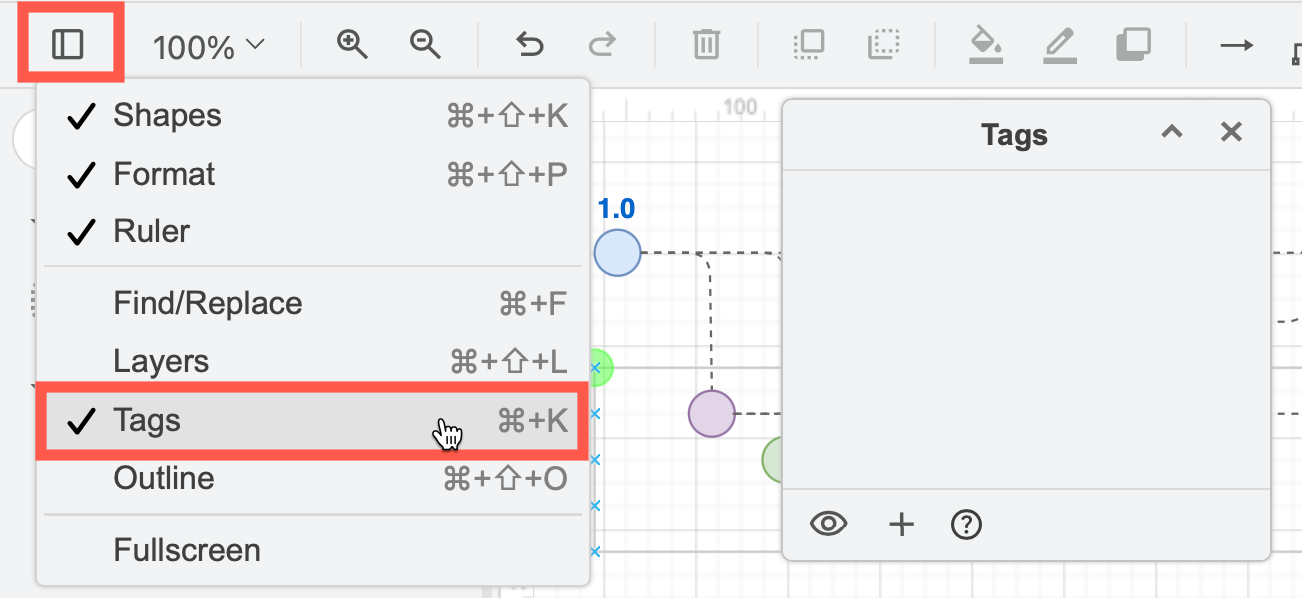Collapse the Tags panel with the chevron

tap(1171, 132)
